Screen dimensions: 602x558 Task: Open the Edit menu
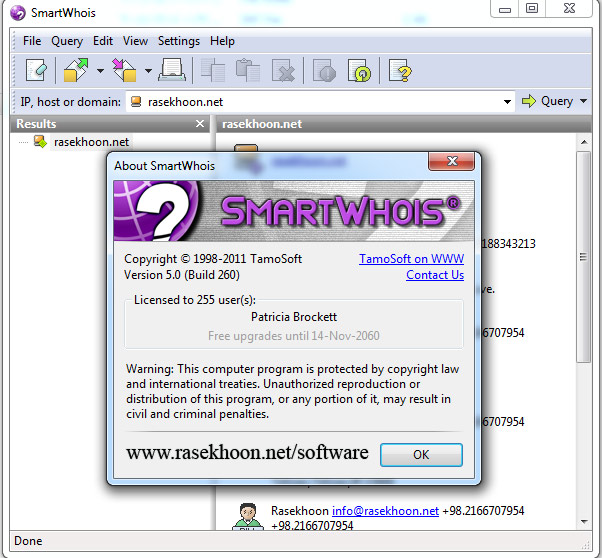[x=103, y=41]
